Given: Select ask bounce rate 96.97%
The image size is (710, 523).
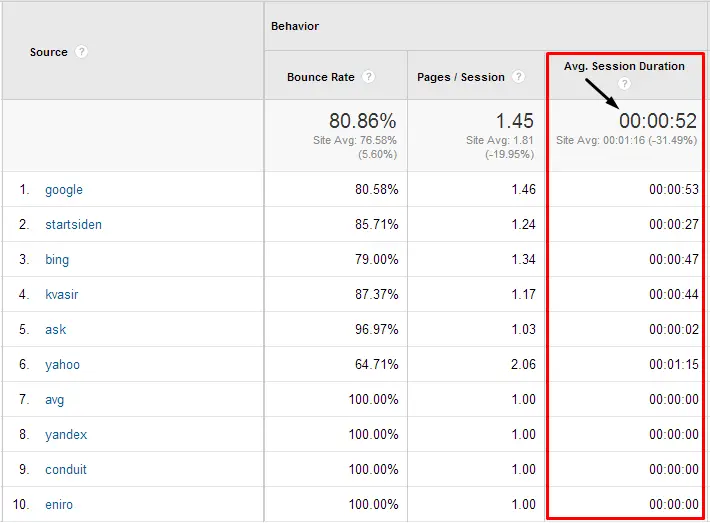Looking at the screenshot, I should point(377,329).
